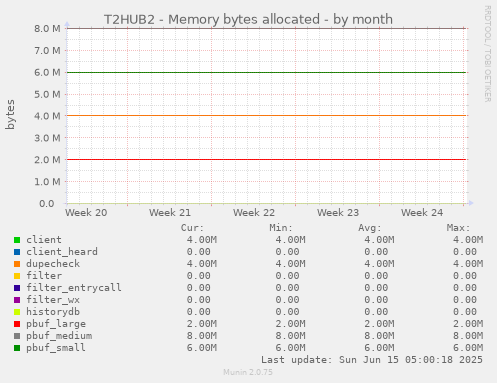
Task: Select the 'dupecheck' legend label
Action: 53,264
